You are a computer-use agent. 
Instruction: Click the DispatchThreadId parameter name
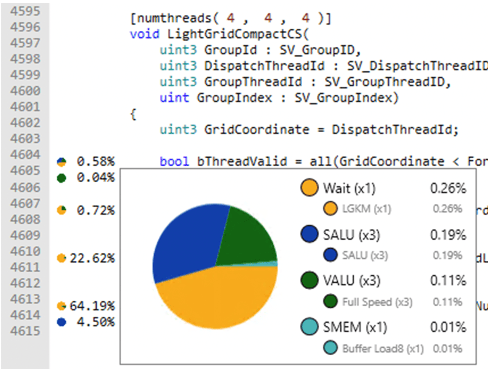(264, 66)
